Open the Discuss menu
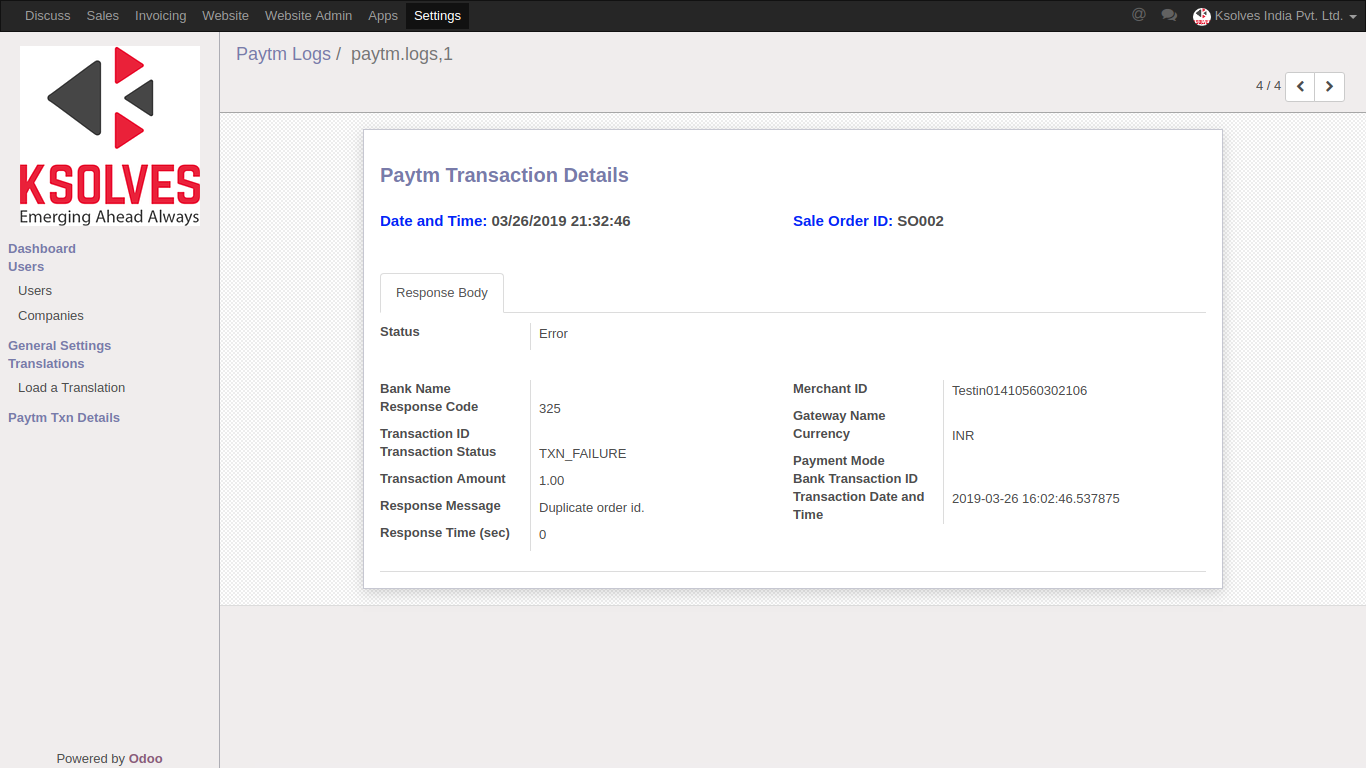The width and height of the screenshot is (1366, 768). pyautogui.click(x=48, y=16)
